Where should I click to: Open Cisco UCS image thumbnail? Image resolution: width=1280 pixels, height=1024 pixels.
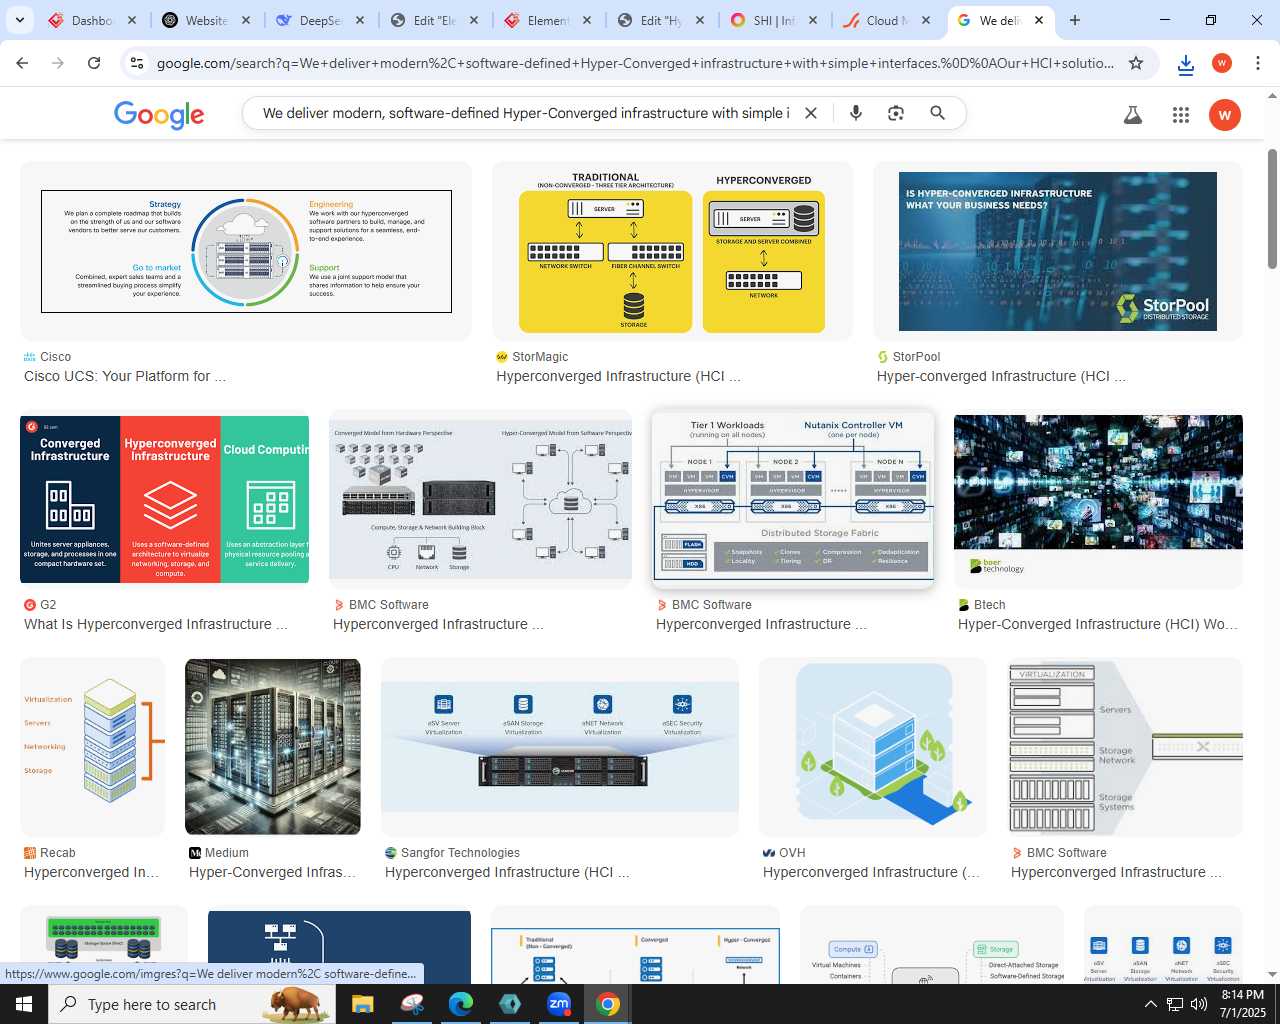pos(246,251)
